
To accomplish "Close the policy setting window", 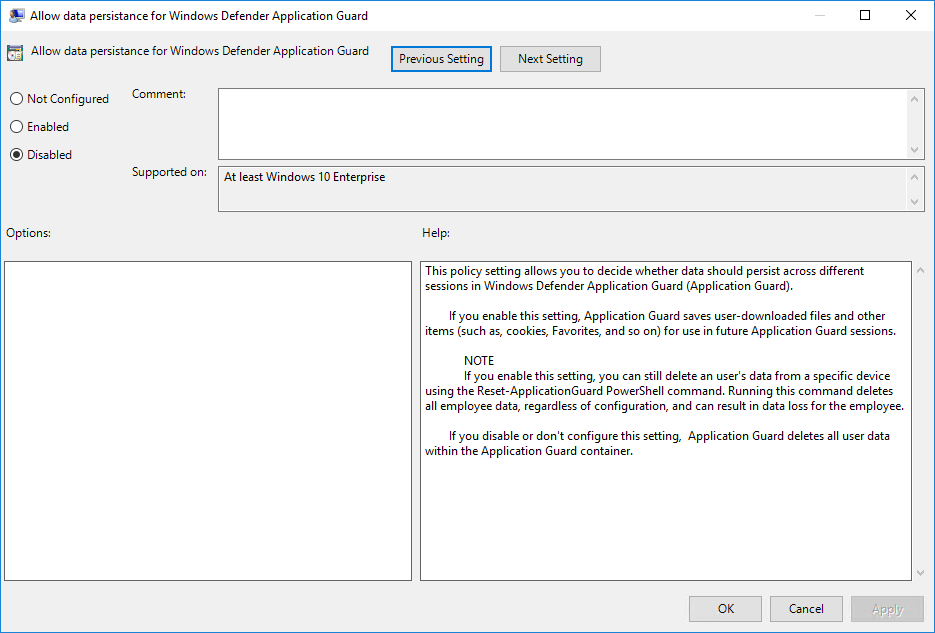I will coord(911,15).
